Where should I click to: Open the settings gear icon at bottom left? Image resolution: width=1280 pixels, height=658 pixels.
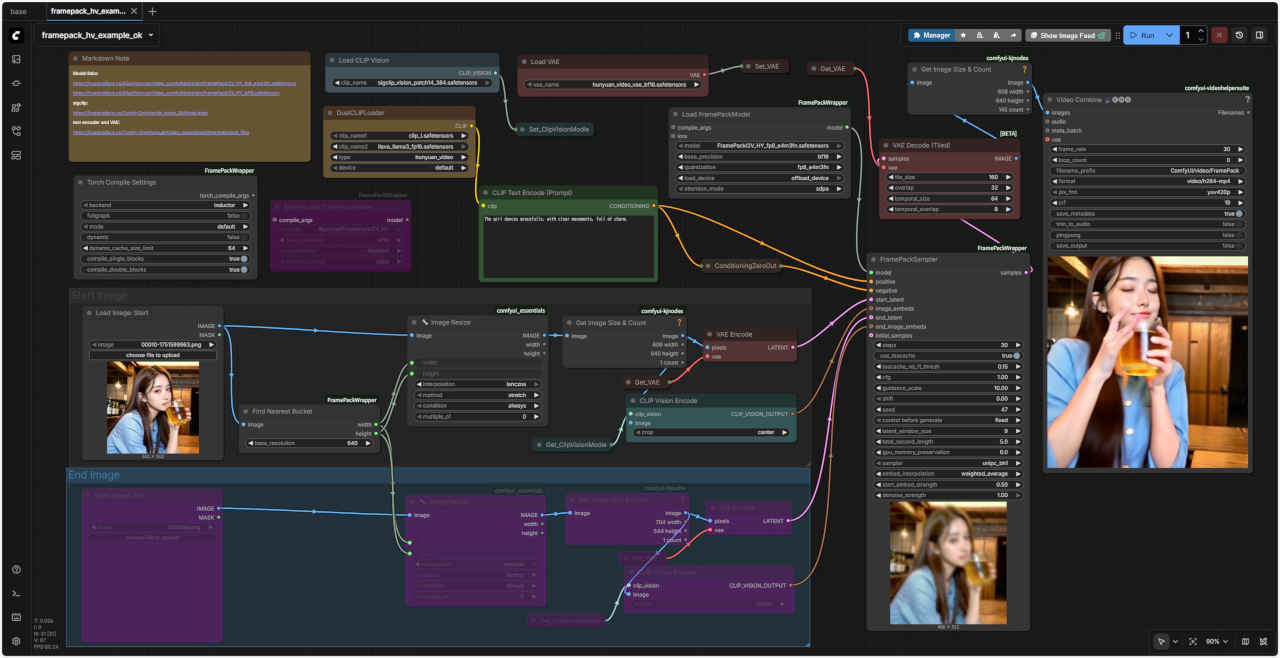(16, 641)
